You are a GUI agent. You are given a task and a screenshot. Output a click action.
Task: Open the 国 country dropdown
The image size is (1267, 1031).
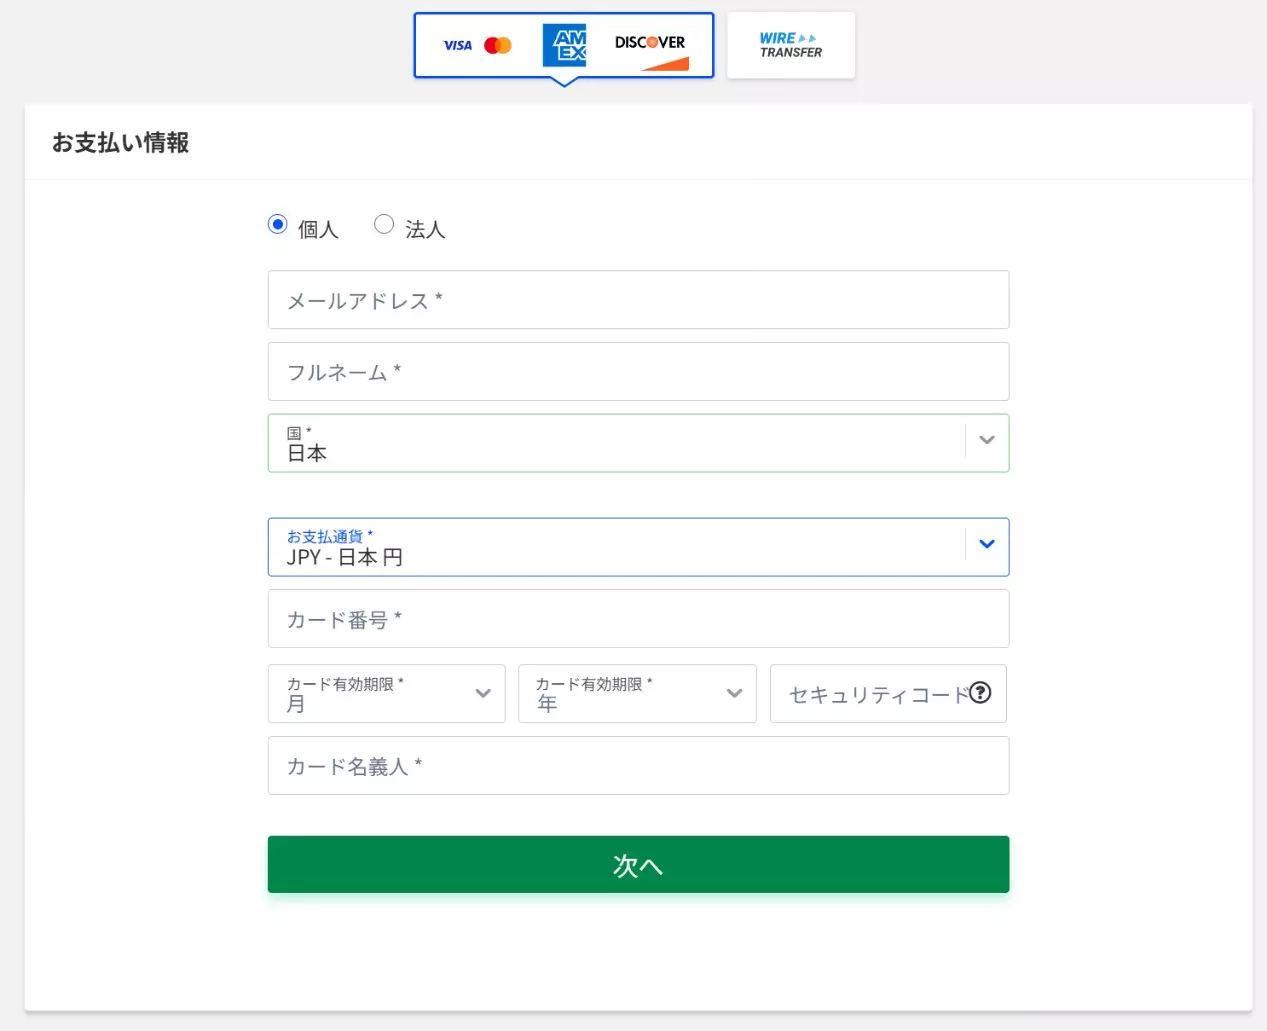[x=638, y=443]
